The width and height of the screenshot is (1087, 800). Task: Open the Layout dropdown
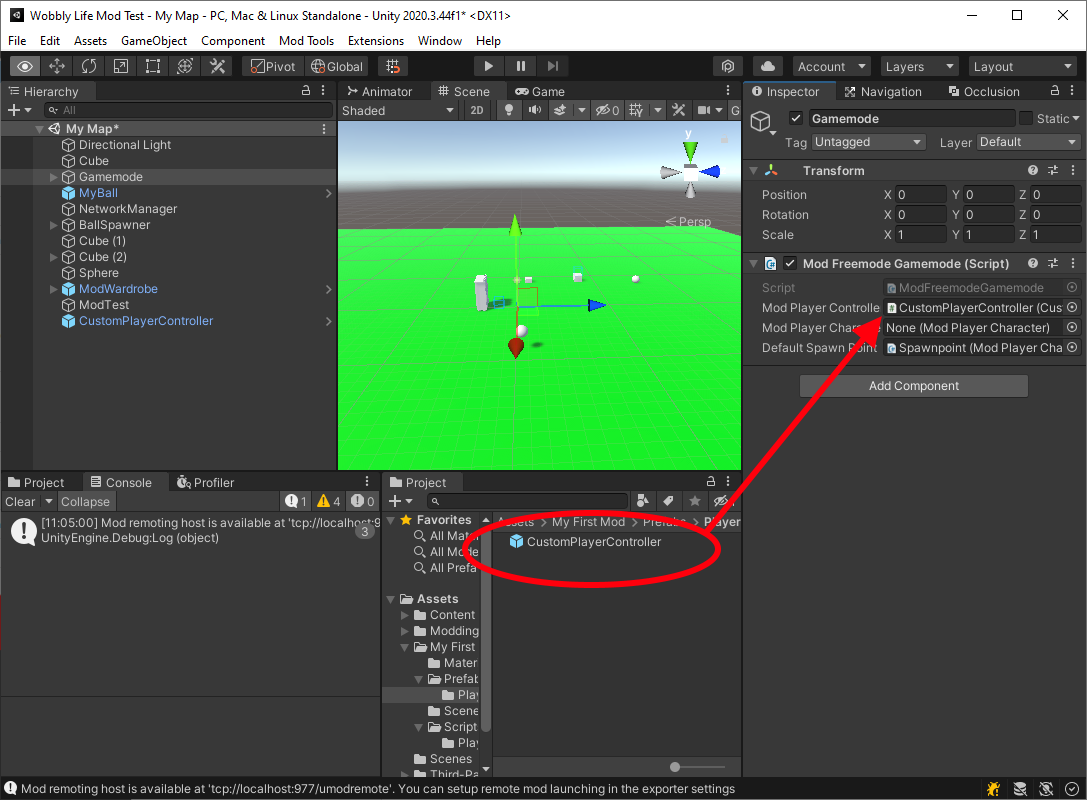pyautogui.click(x=1023, y=67)
